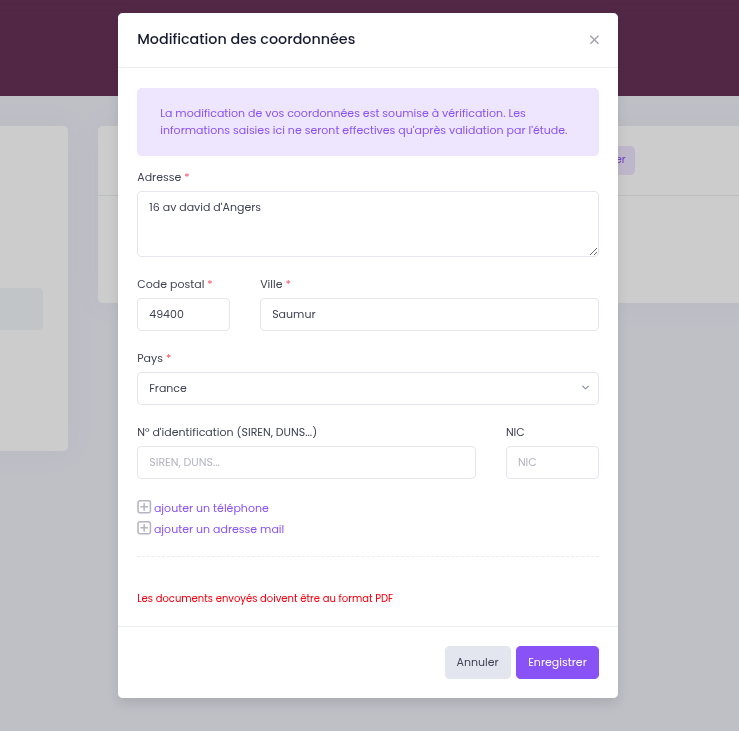Focus the Adresse text area

(x=368, y=224)
